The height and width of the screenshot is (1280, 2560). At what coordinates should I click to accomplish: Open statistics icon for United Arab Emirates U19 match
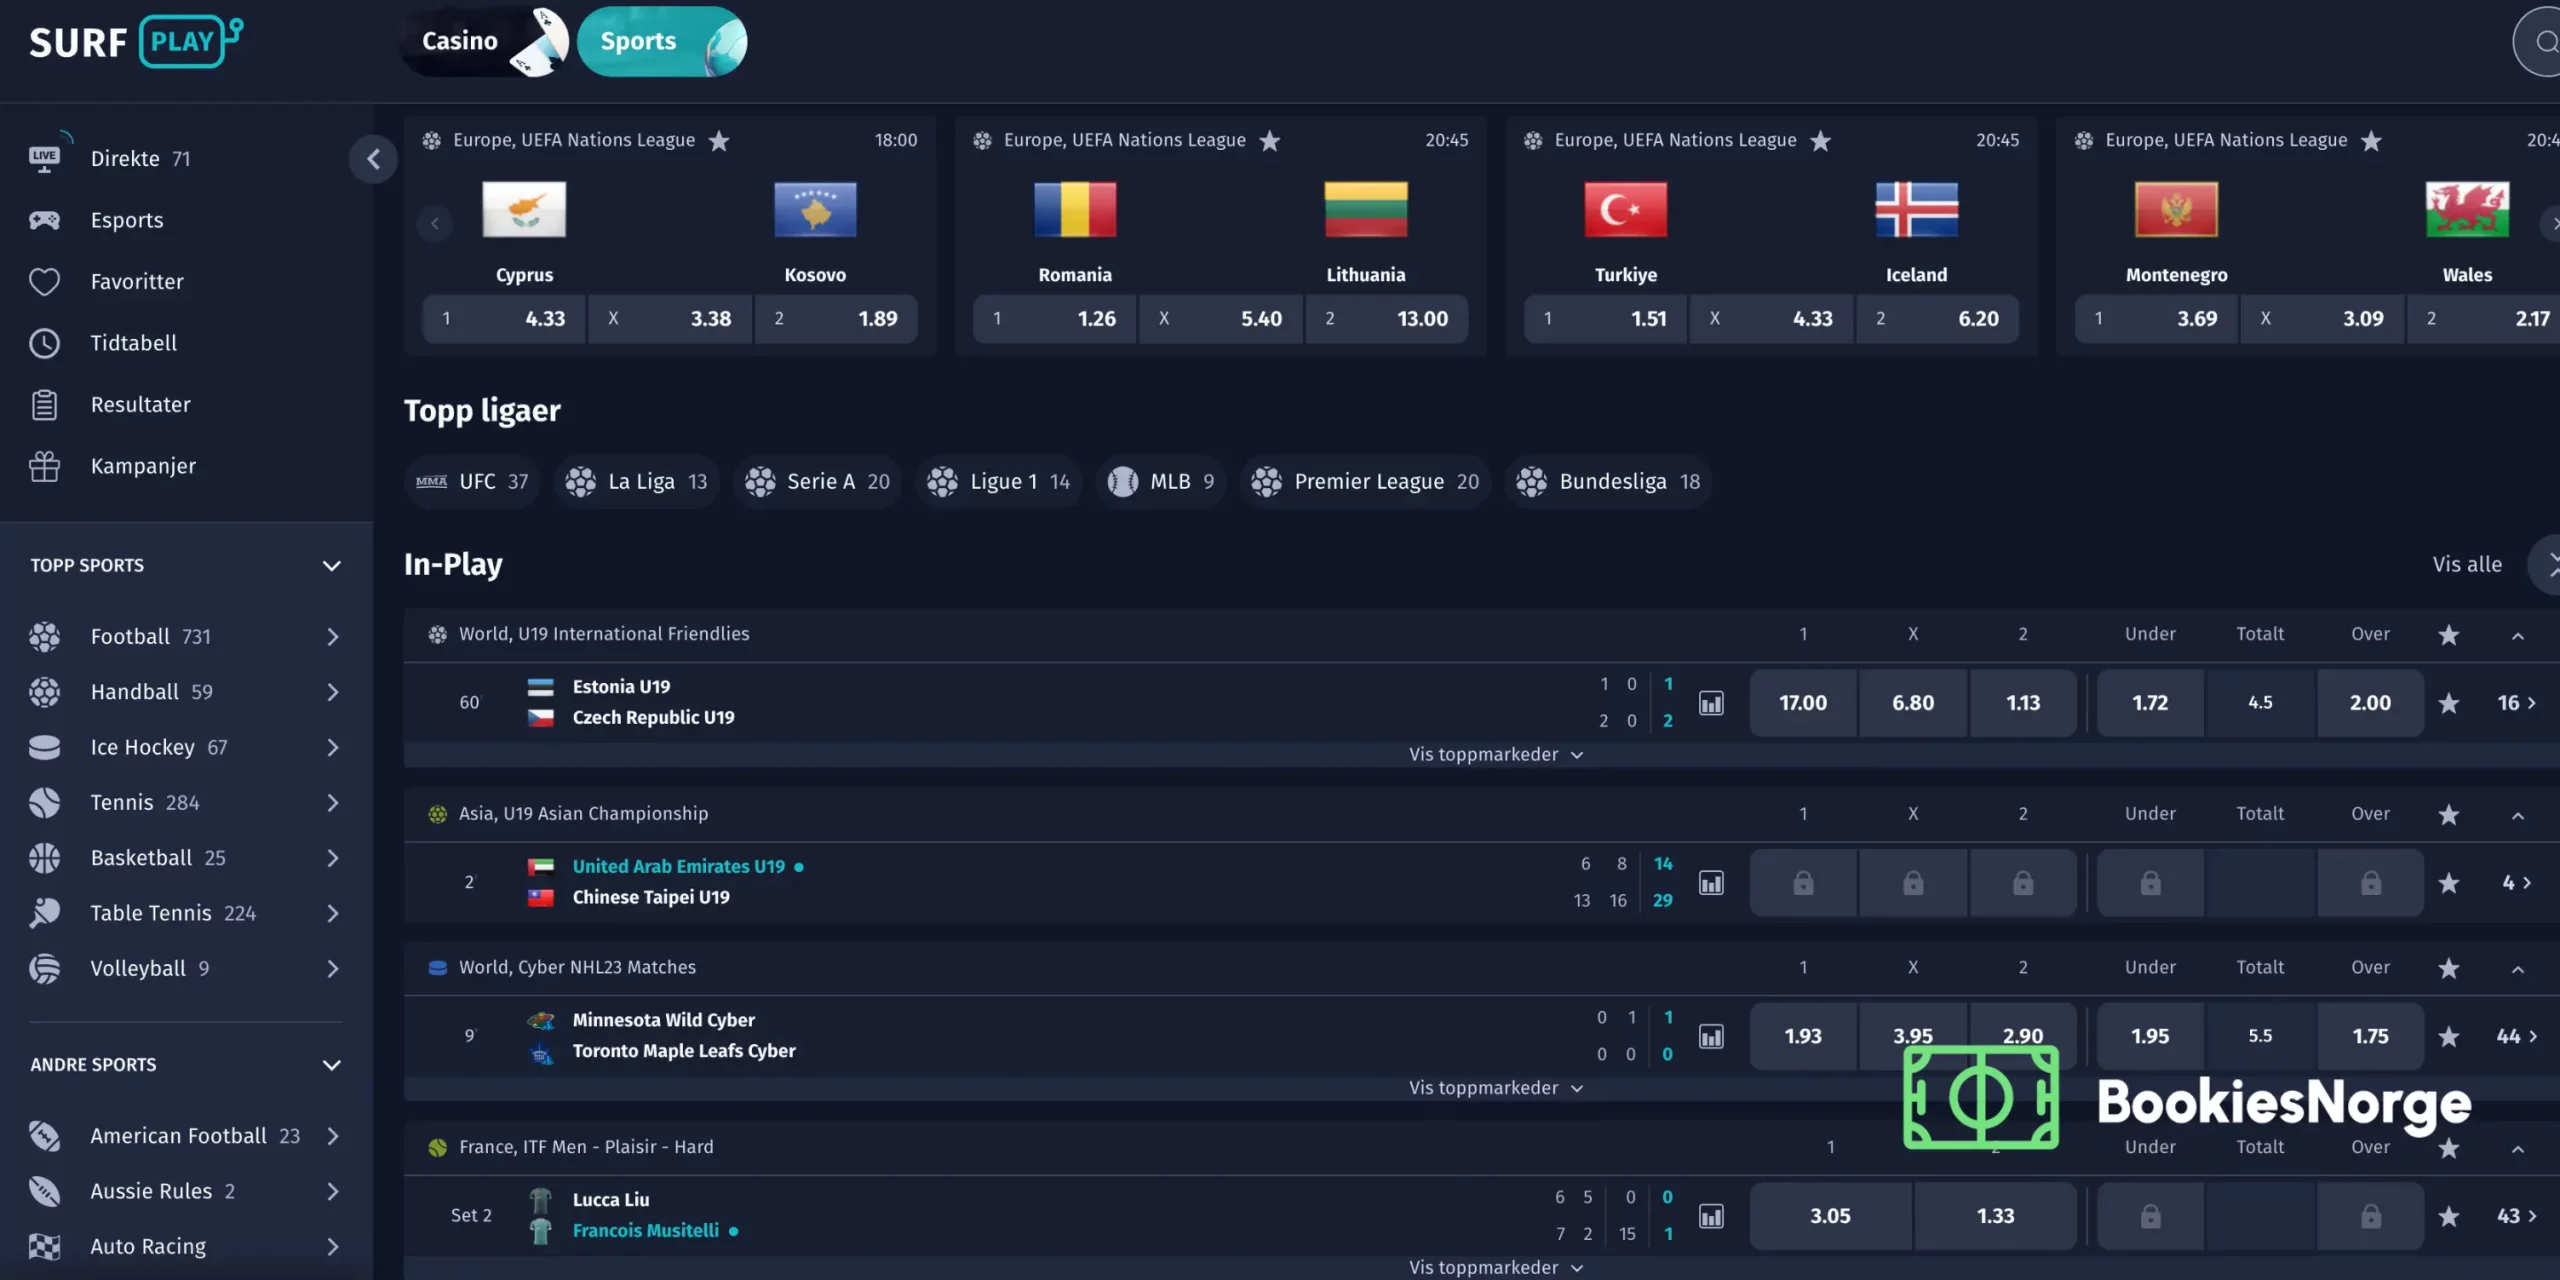click(x=1711, y=883)
